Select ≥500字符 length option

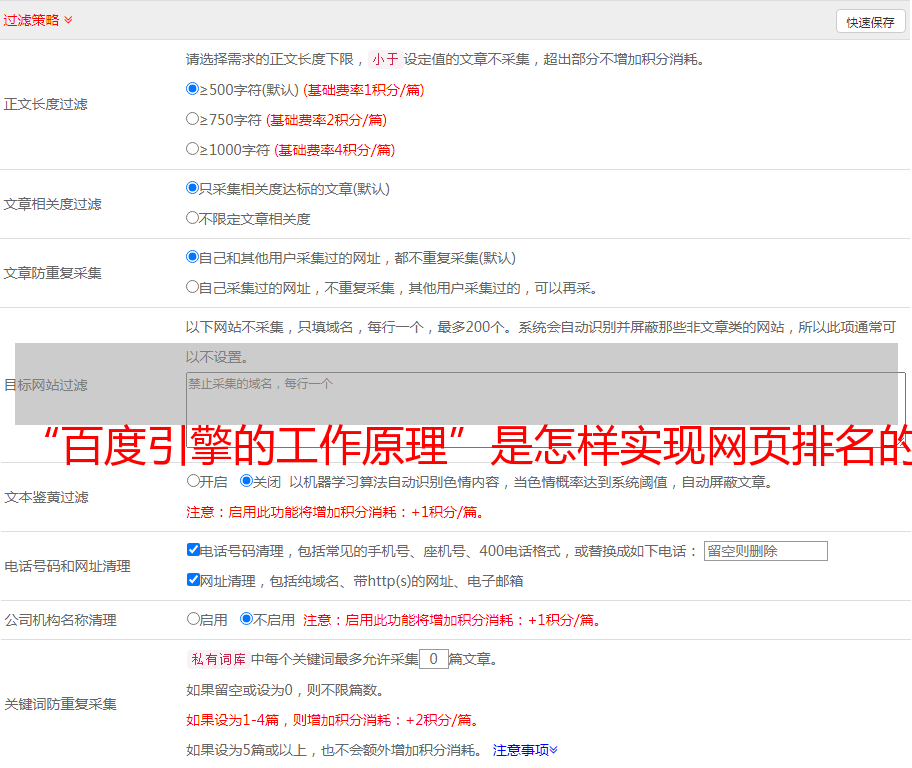[x=193, y=89]
